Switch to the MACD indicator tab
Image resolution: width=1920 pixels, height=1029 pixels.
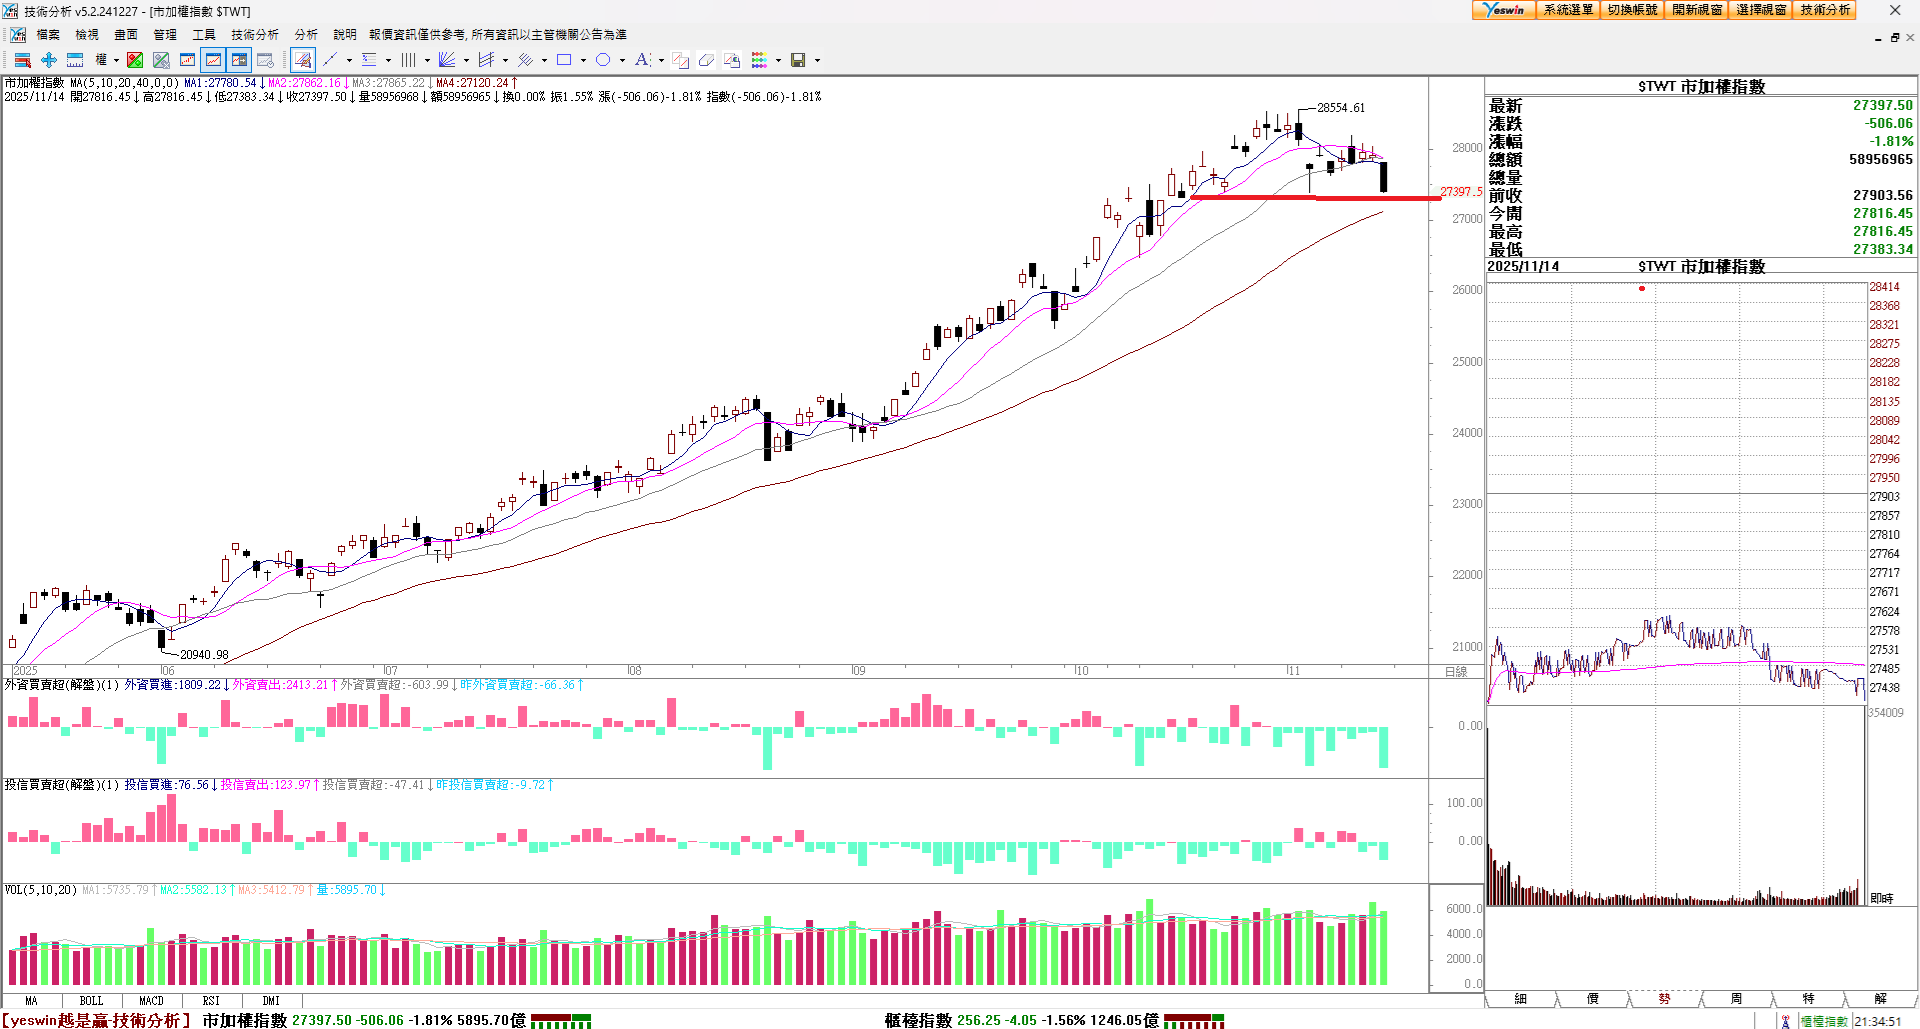tap(151, 1000)
